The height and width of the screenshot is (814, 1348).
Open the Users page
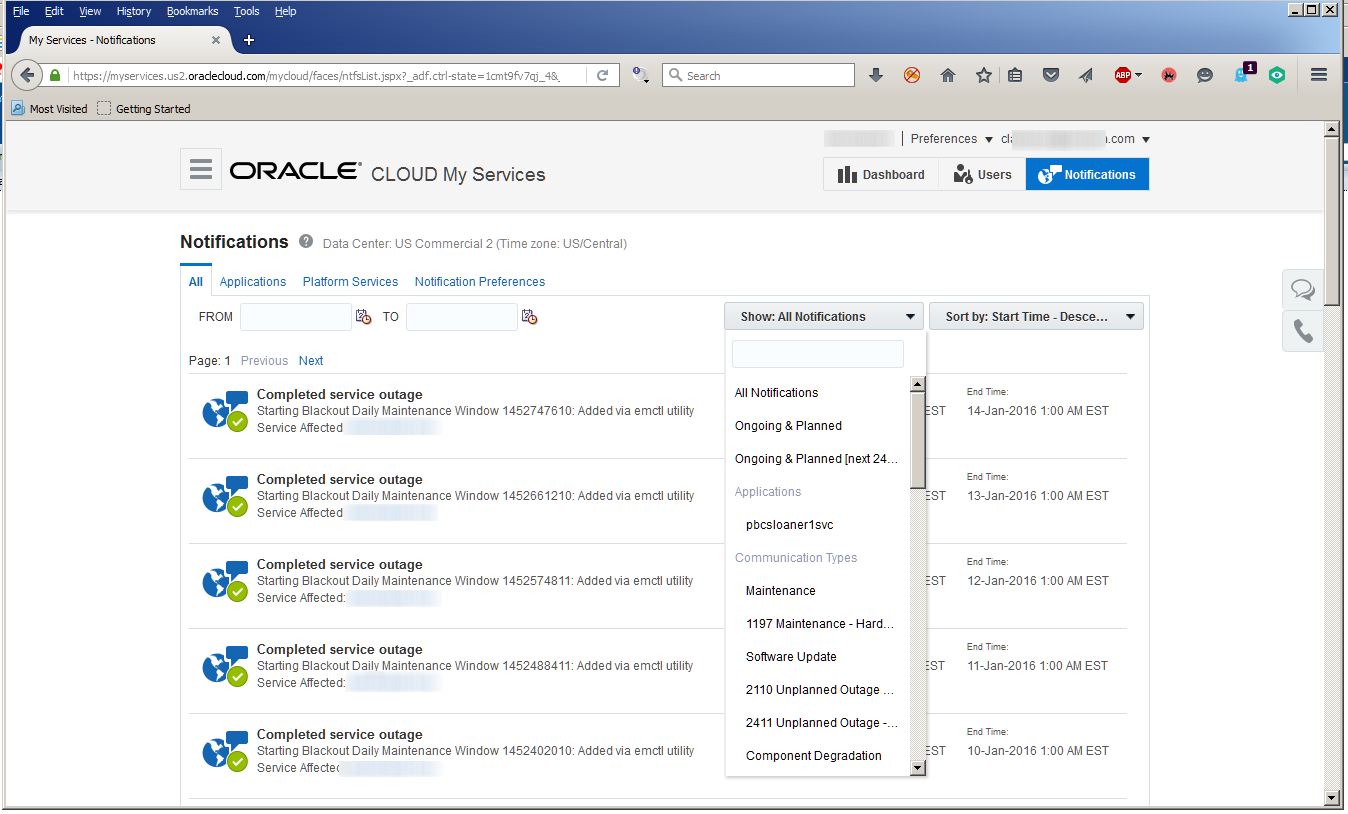[x=982, y=174]
